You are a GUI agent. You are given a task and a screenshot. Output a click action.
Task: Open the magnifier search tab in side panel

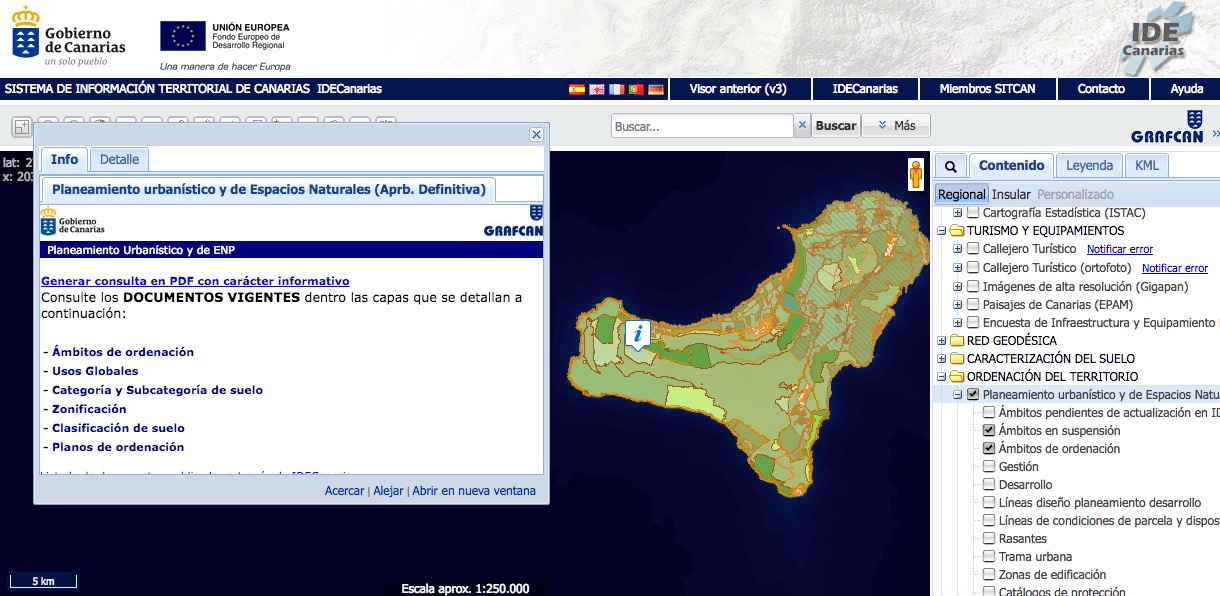(950, 166)
